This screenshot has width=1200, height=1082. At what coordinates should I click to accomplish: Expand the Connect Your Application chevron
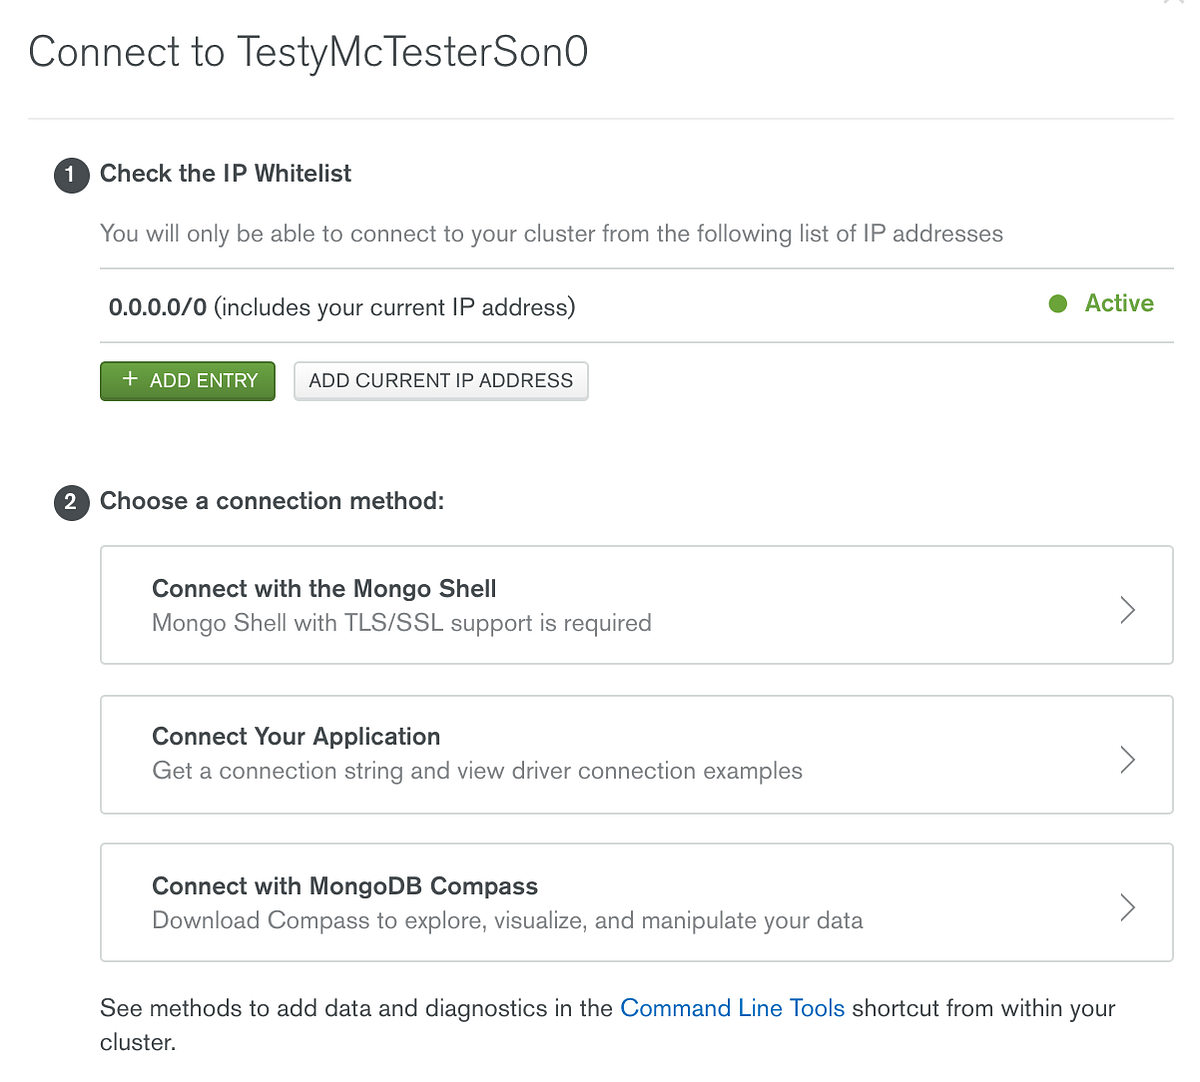(1127, 759)
